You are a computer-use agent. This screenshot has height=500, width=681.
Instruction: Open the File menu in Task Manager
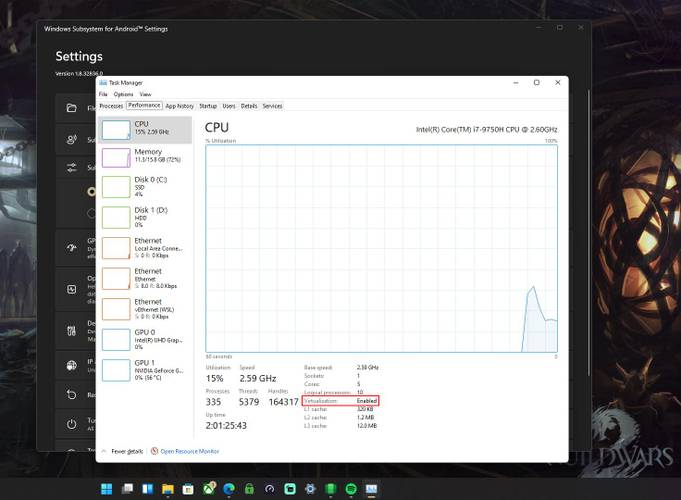(103, 94)
